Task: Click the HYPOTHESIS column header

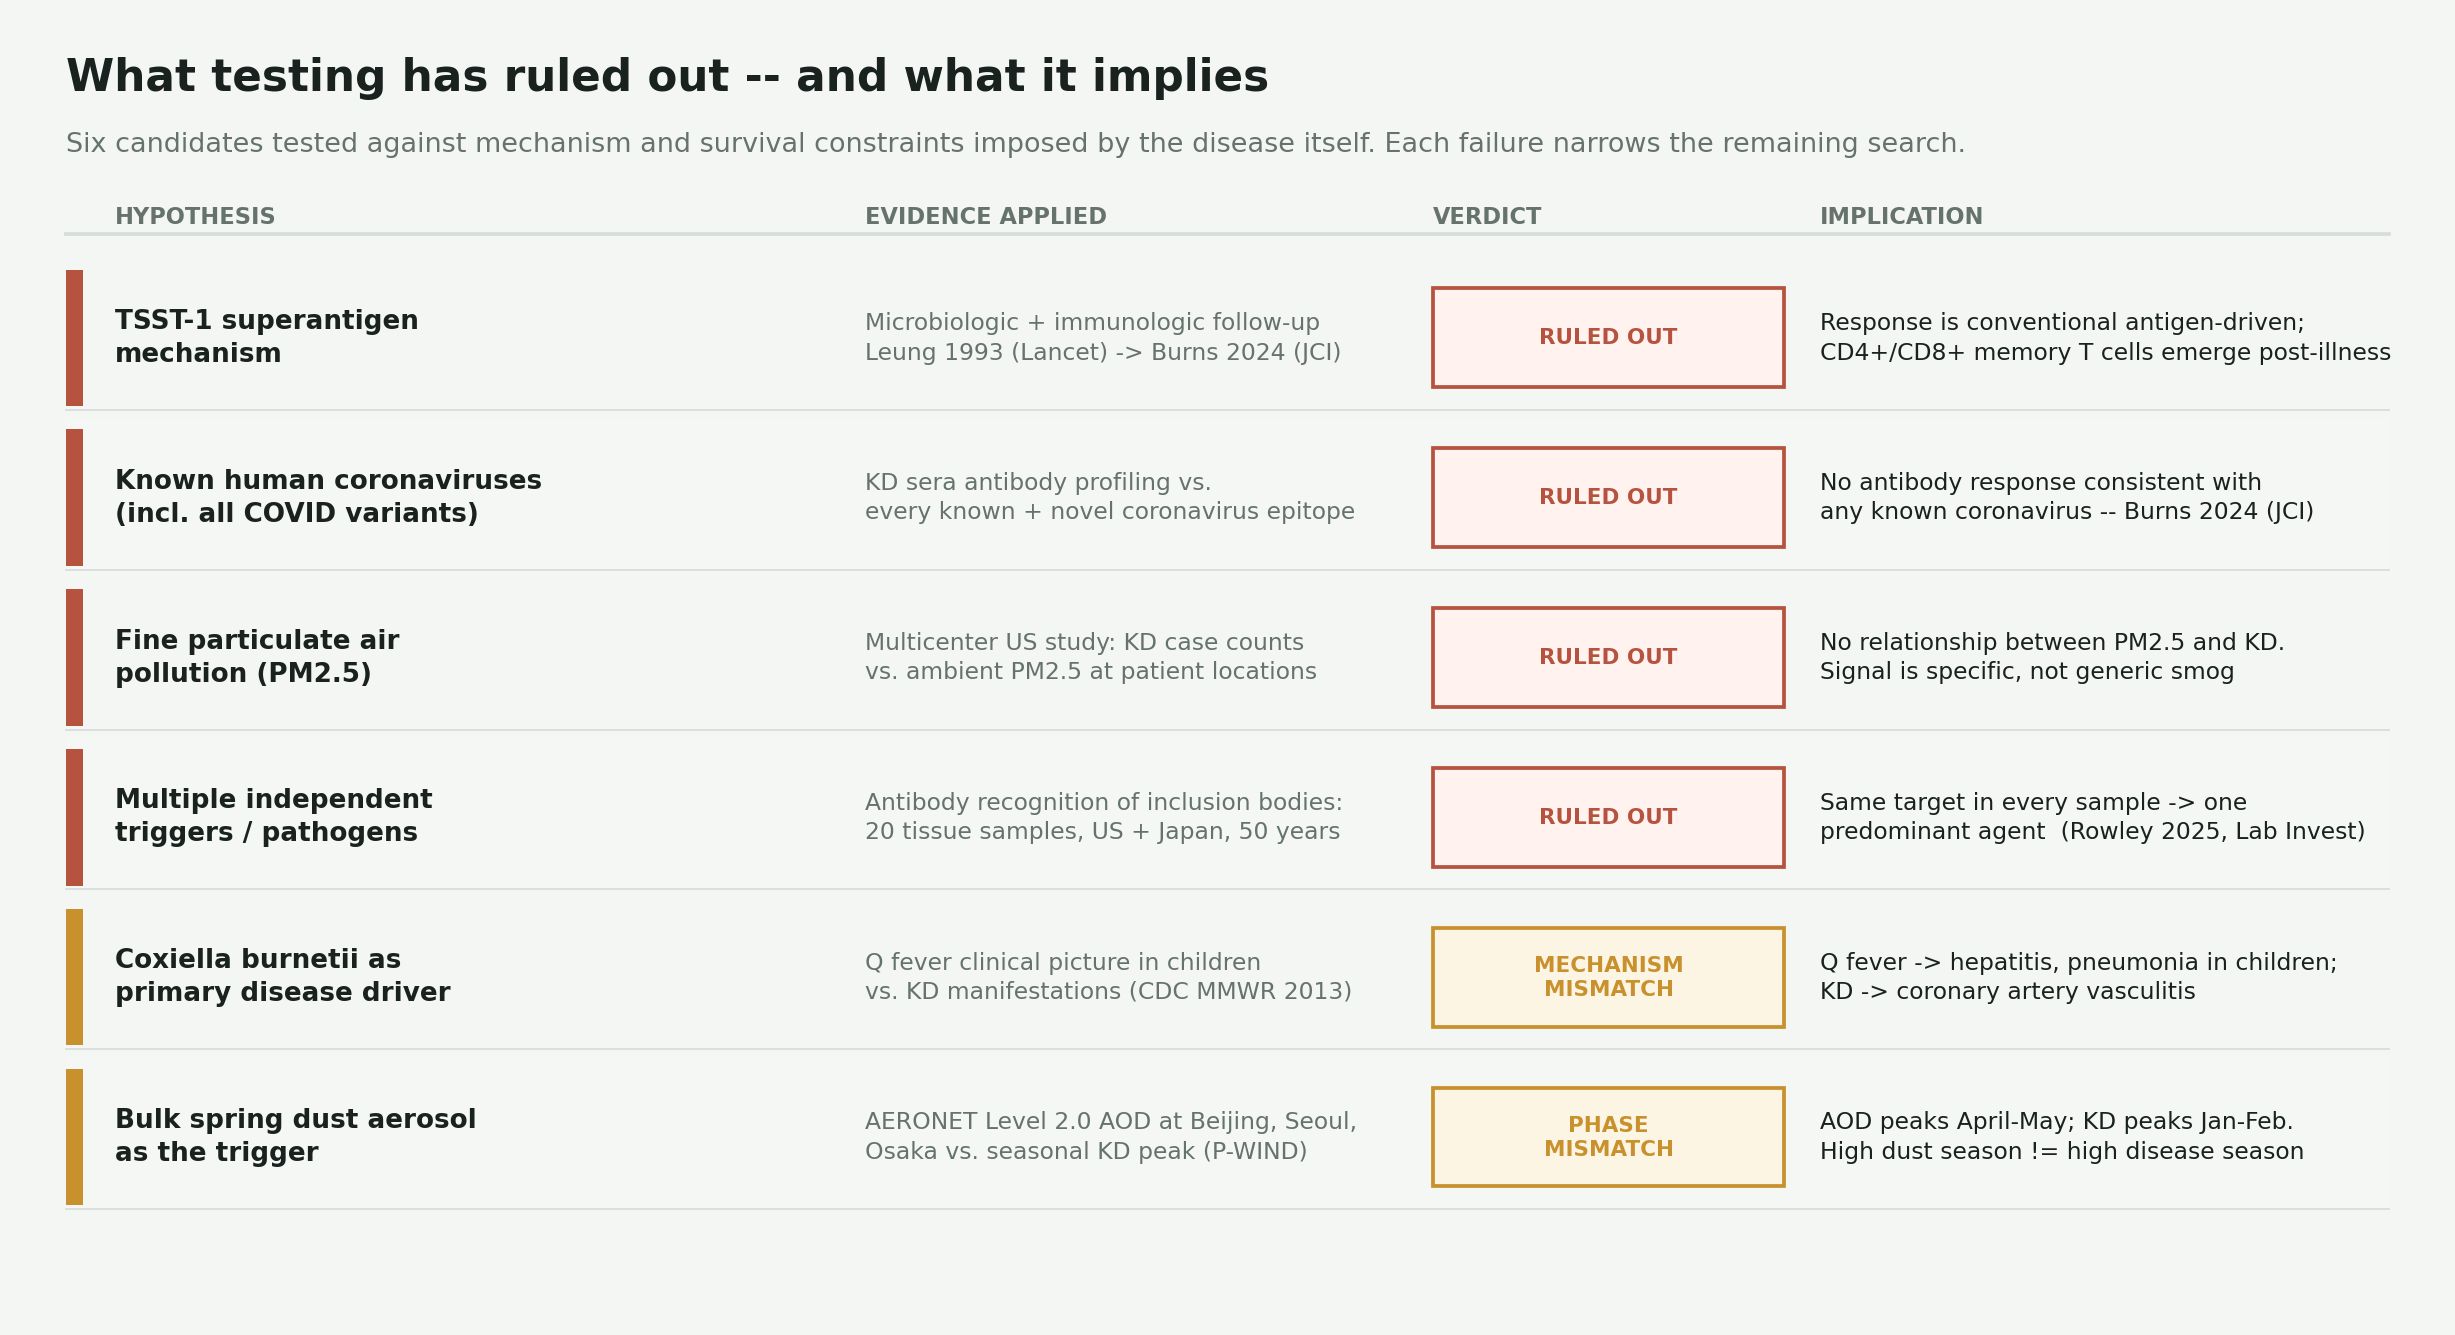Action: (195, 217)
